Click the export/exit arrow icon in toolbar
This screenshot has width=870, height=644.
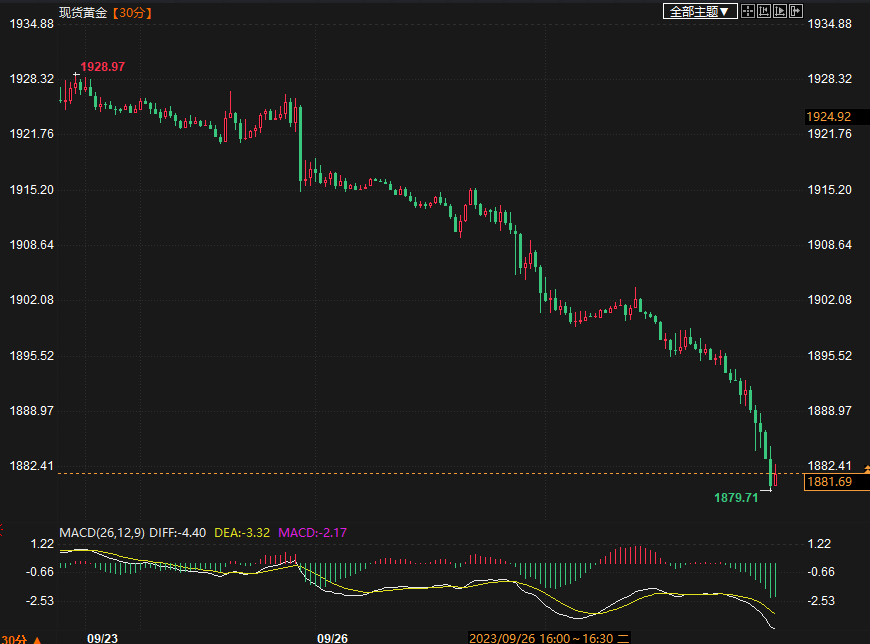click(x=796, y=11)
